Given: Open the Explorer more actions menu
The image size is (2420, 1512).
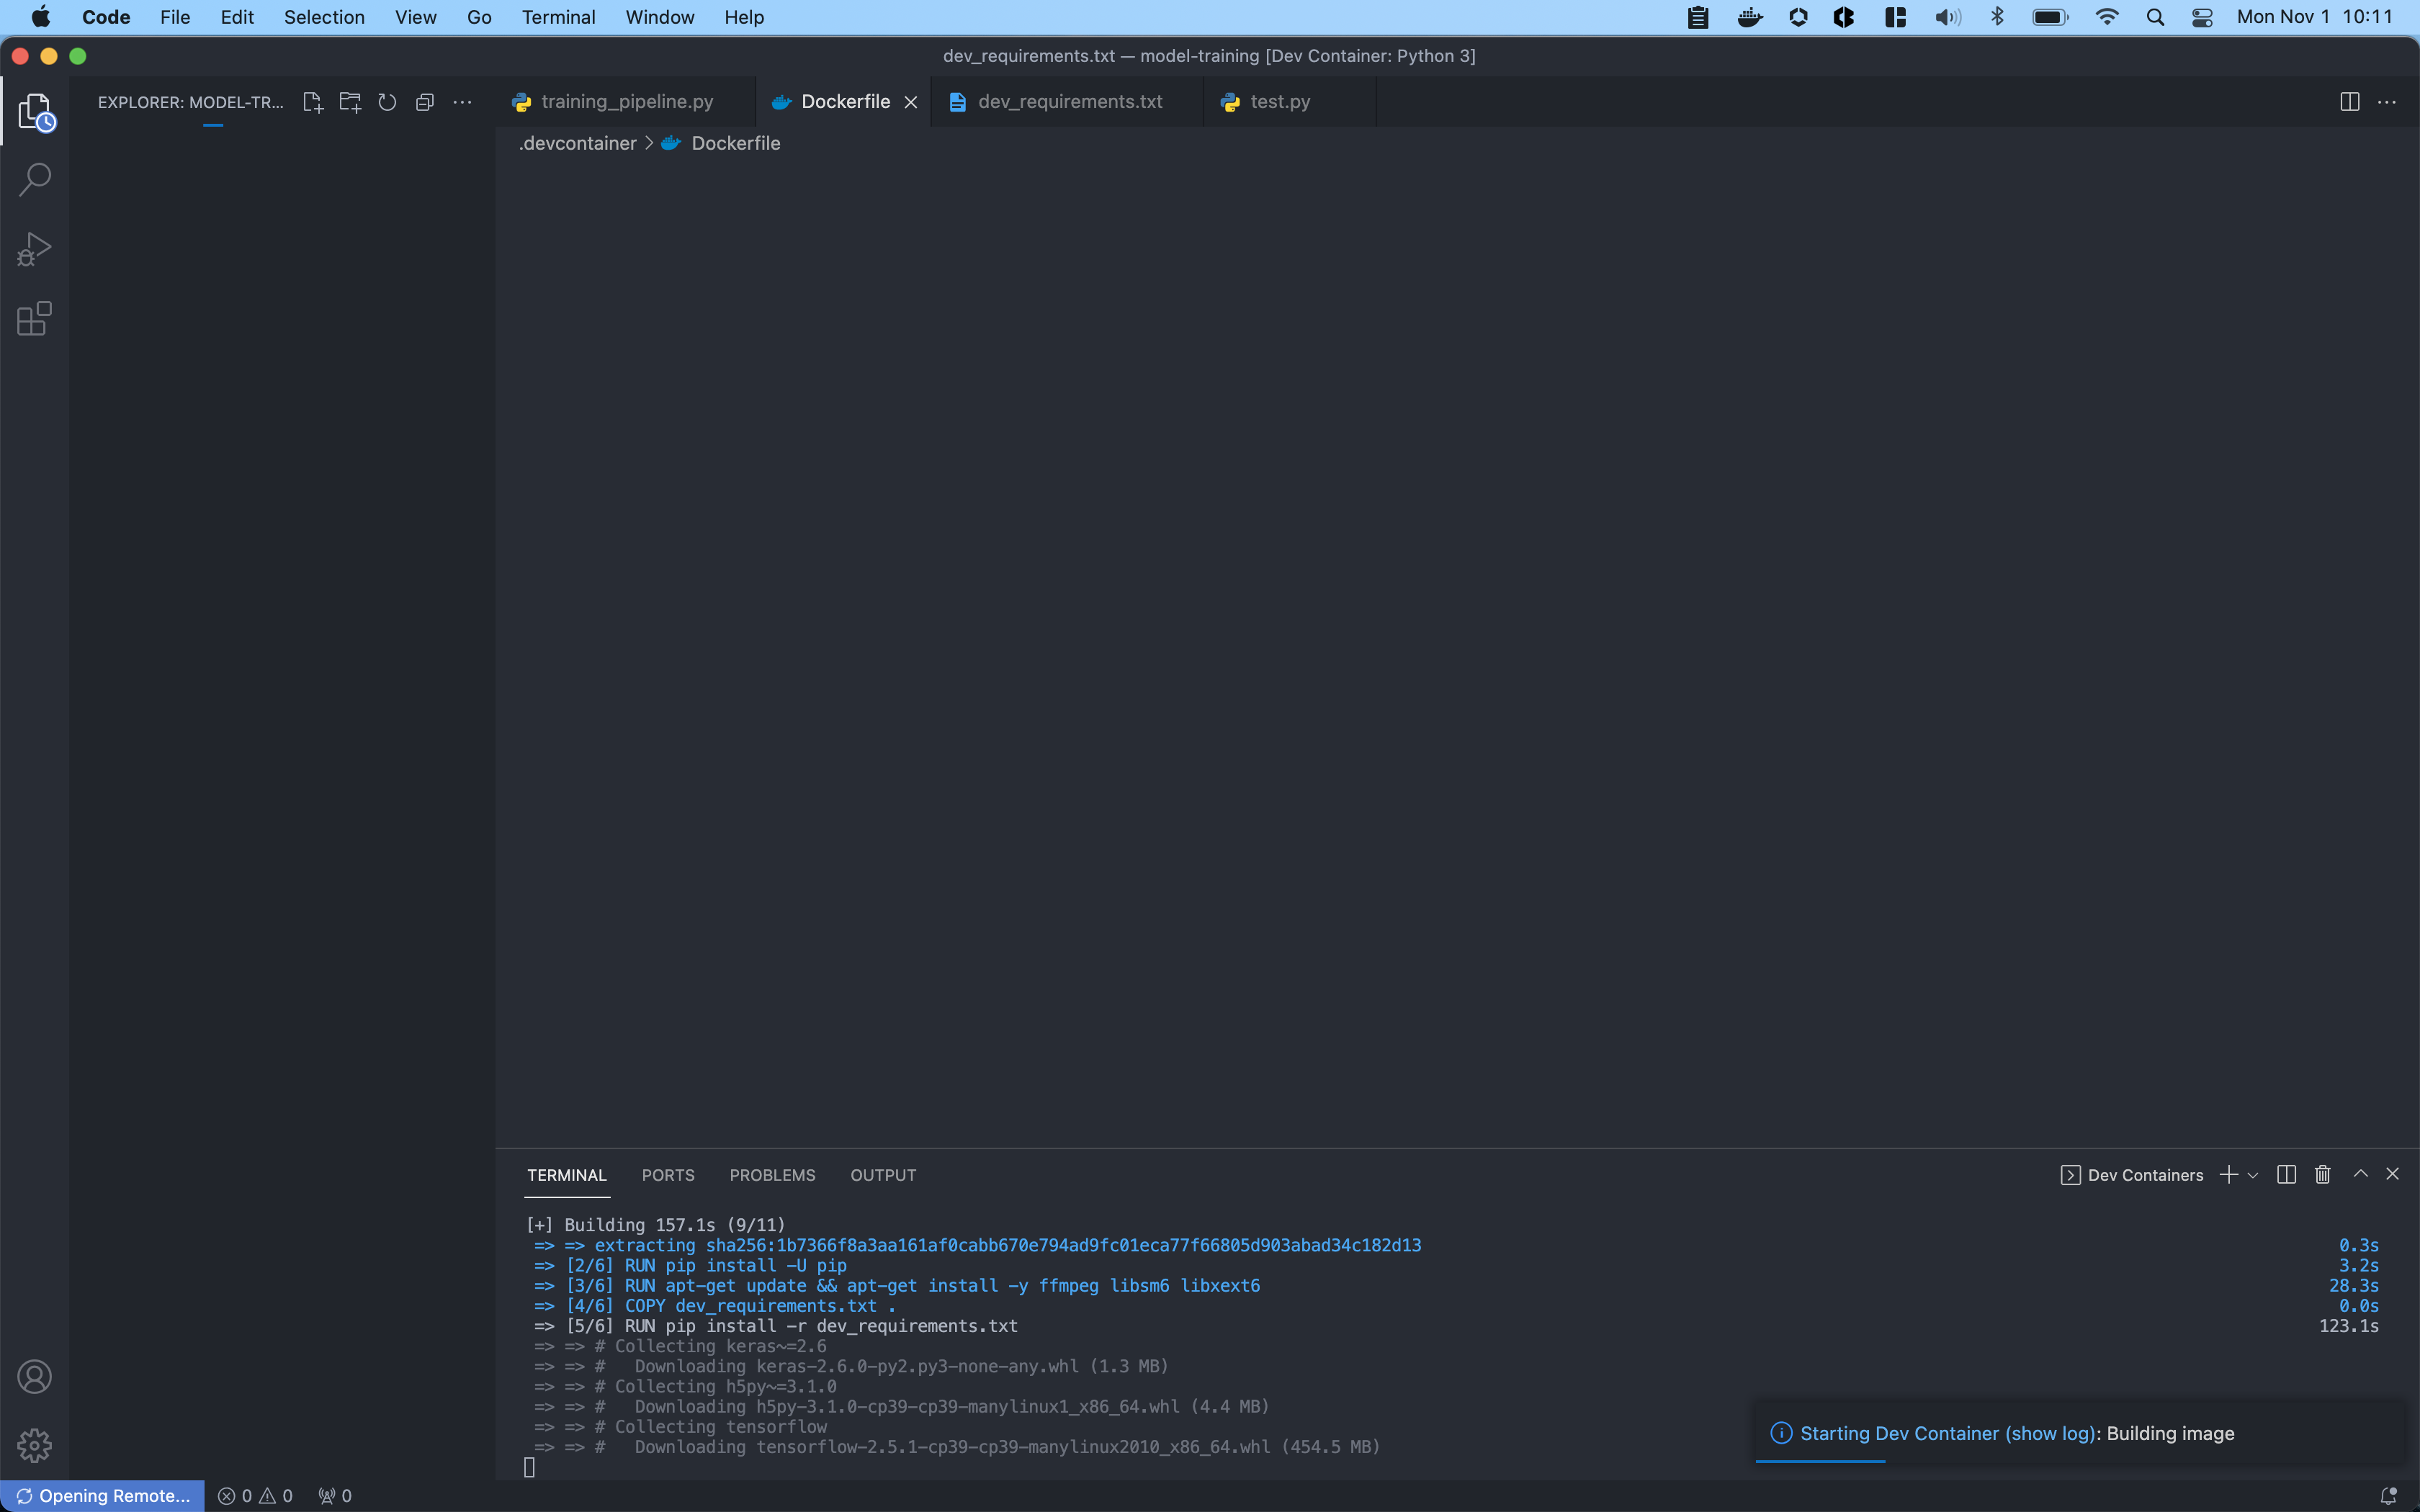Looking at the screenshot, I should 462,101.
